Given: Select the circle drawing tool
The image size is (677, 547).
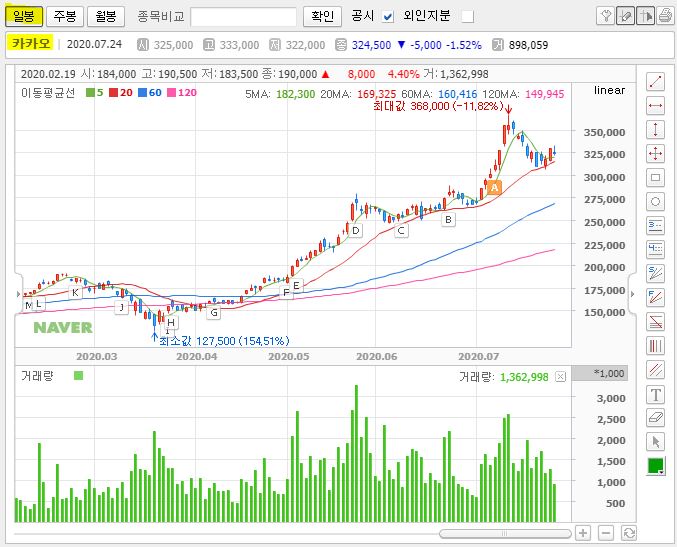Looking at the screenshot, I should coord(655,201).
